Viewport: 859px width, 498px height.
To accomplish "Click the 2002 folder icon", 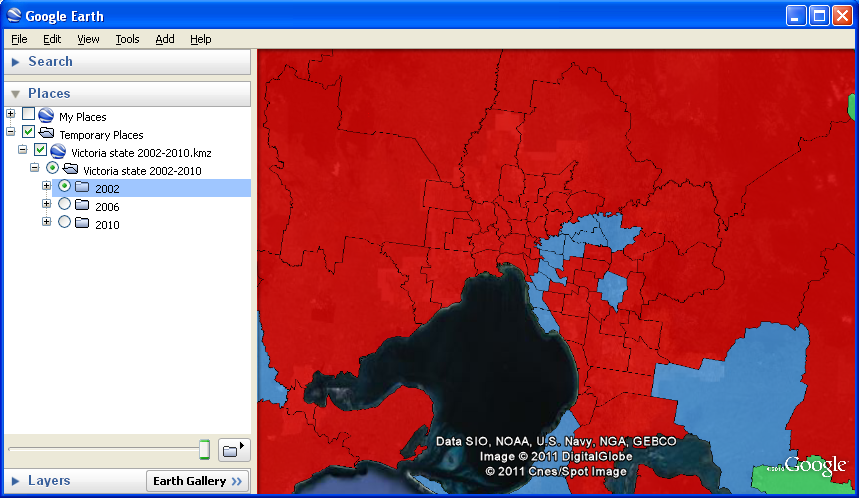I will (82, 187).
